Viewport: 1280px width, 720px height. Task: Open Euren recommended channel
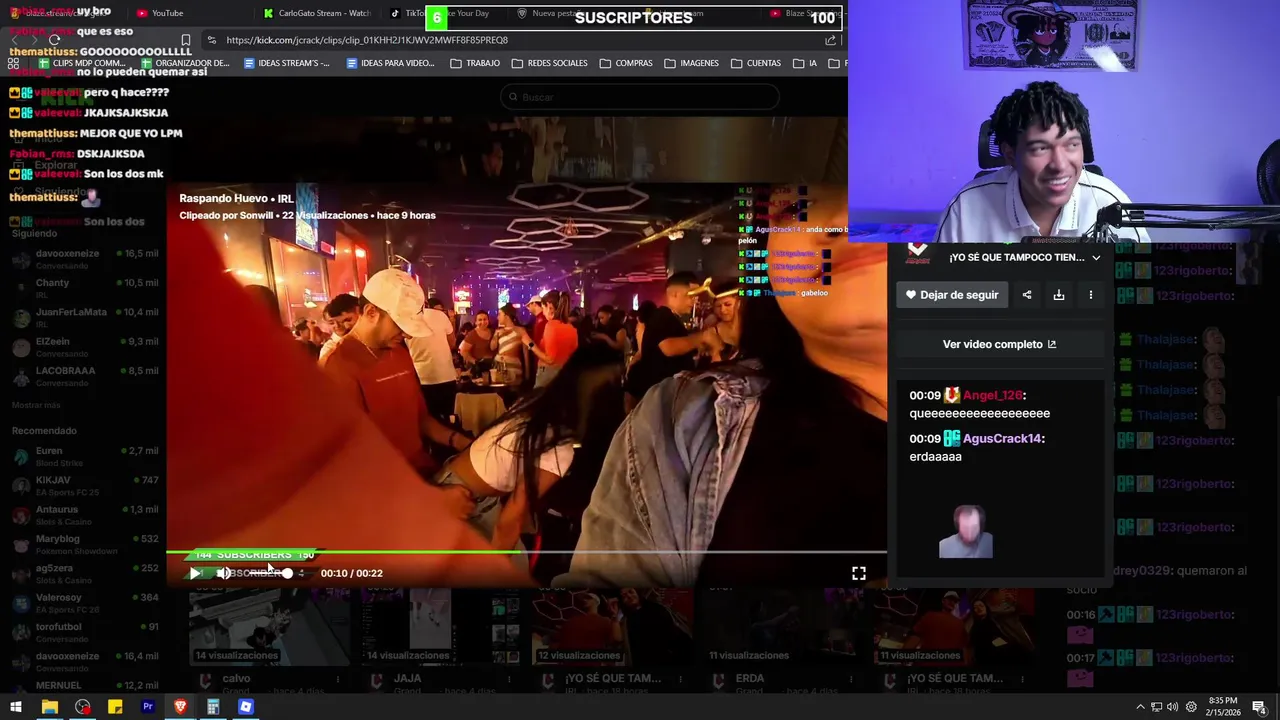click(85, 456)
